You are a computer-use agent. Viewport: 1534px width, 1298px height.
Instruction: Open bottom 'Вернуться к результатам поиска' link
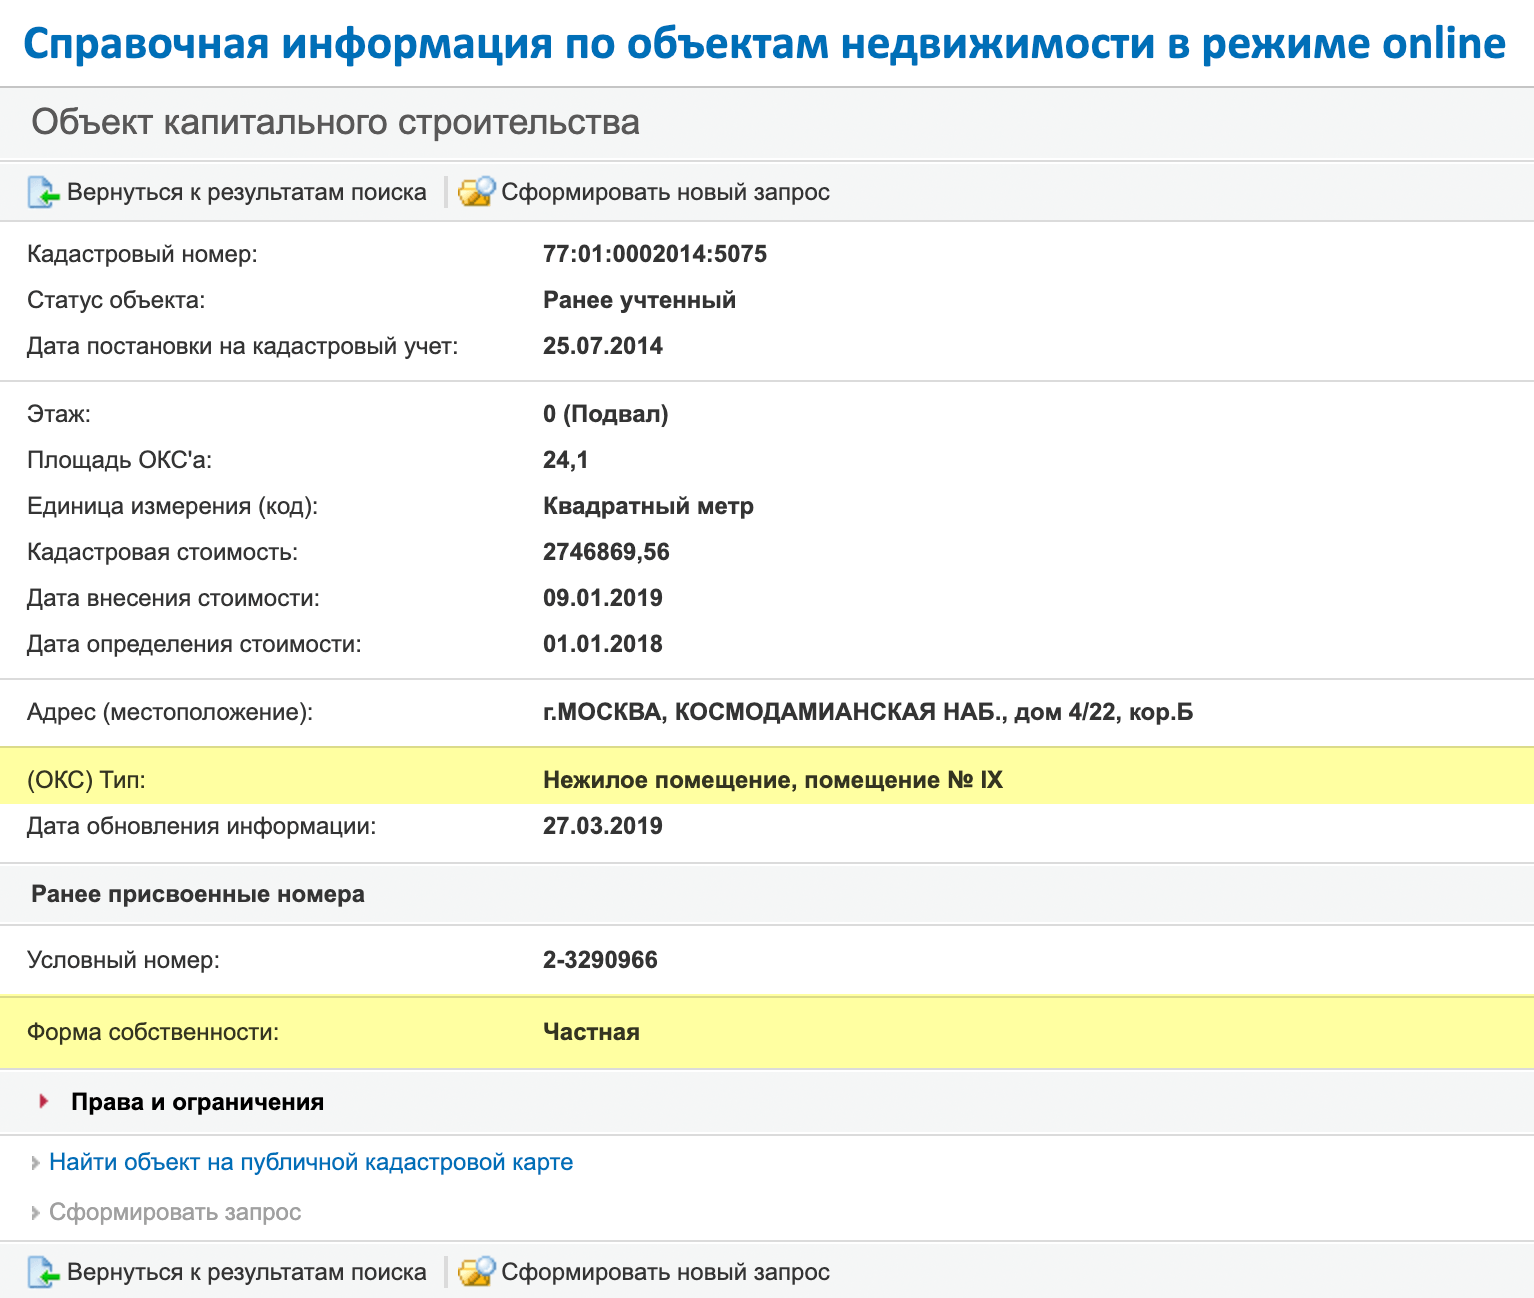pos(246,1272)
